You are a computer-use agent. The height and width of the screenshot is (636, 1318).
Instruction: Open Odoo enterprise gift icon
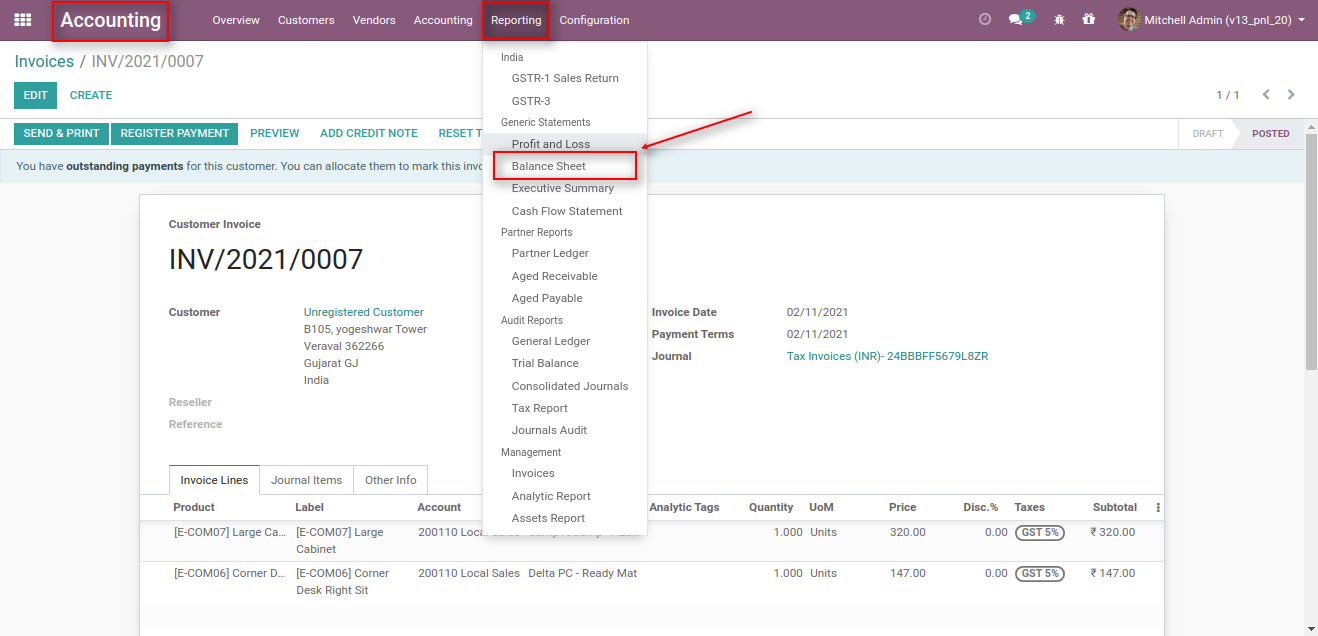pyautogui.click(x=1088, y=19)
